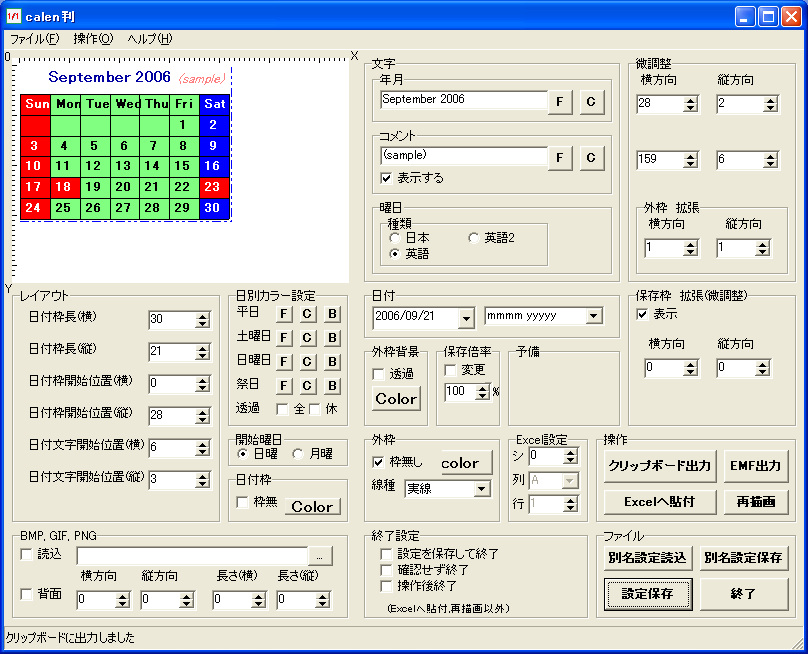
Task: Click 終了 exit button
Action: [744, 594]
